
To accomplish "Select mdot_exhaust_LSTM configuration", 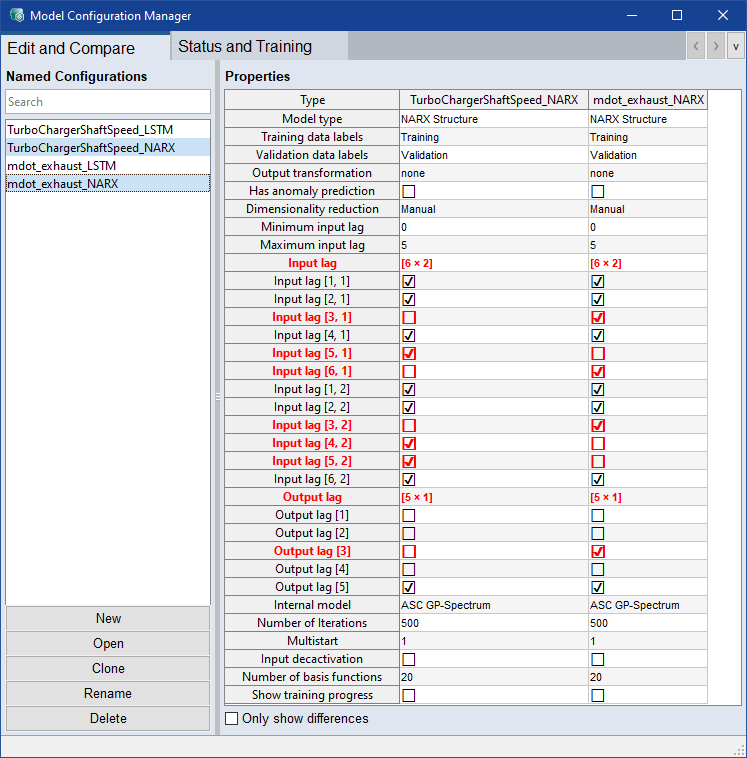I will coord(61,166).
